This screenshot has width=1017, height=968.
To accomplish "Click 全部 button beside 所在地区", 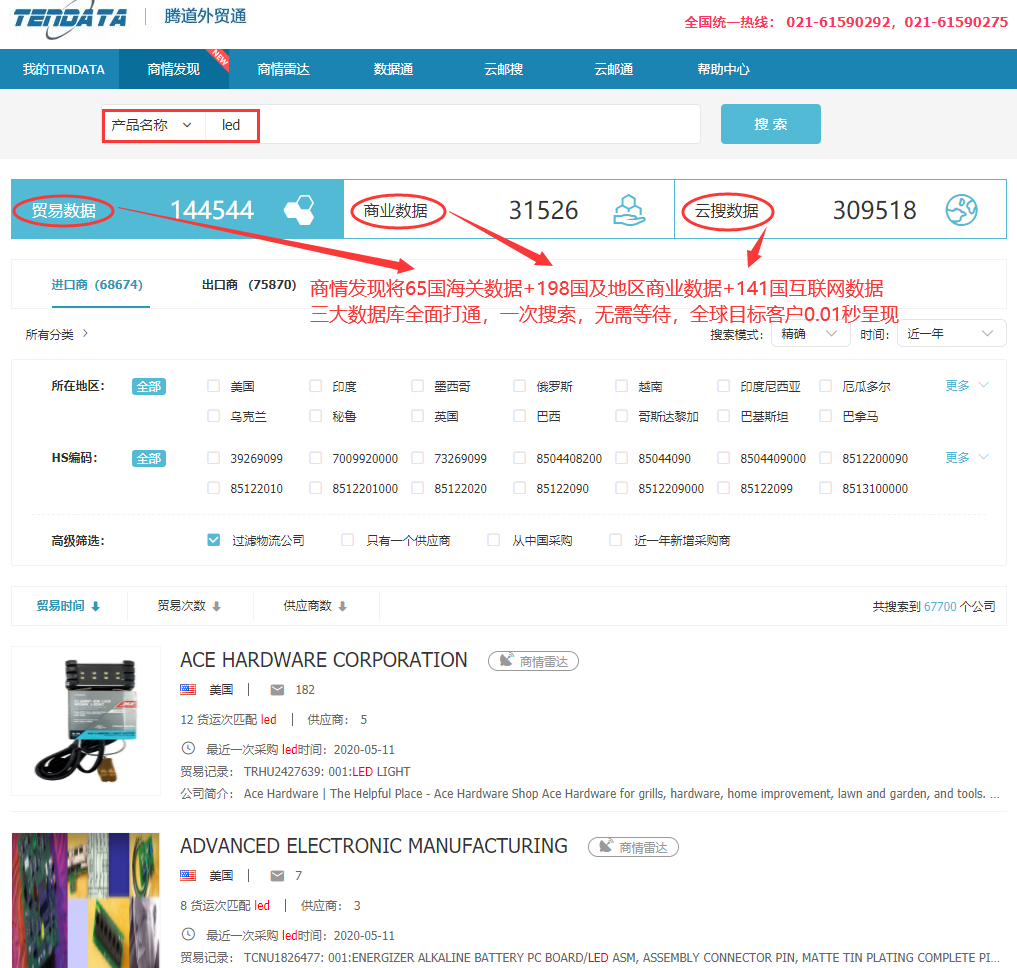I will [148, 386].
